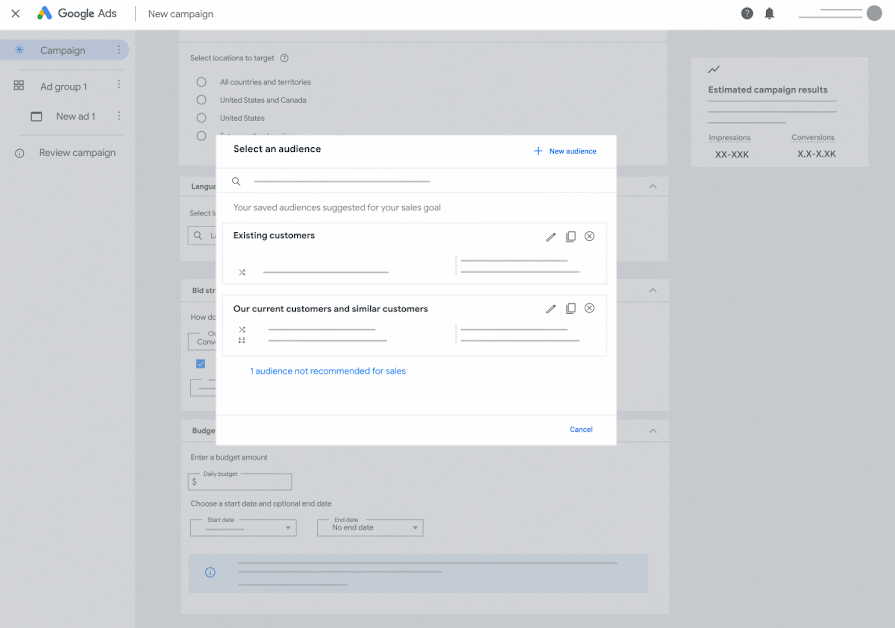Open the Campaign item's three-dot menu
This screenshot has height=628, width=895.
pos(119,50)
